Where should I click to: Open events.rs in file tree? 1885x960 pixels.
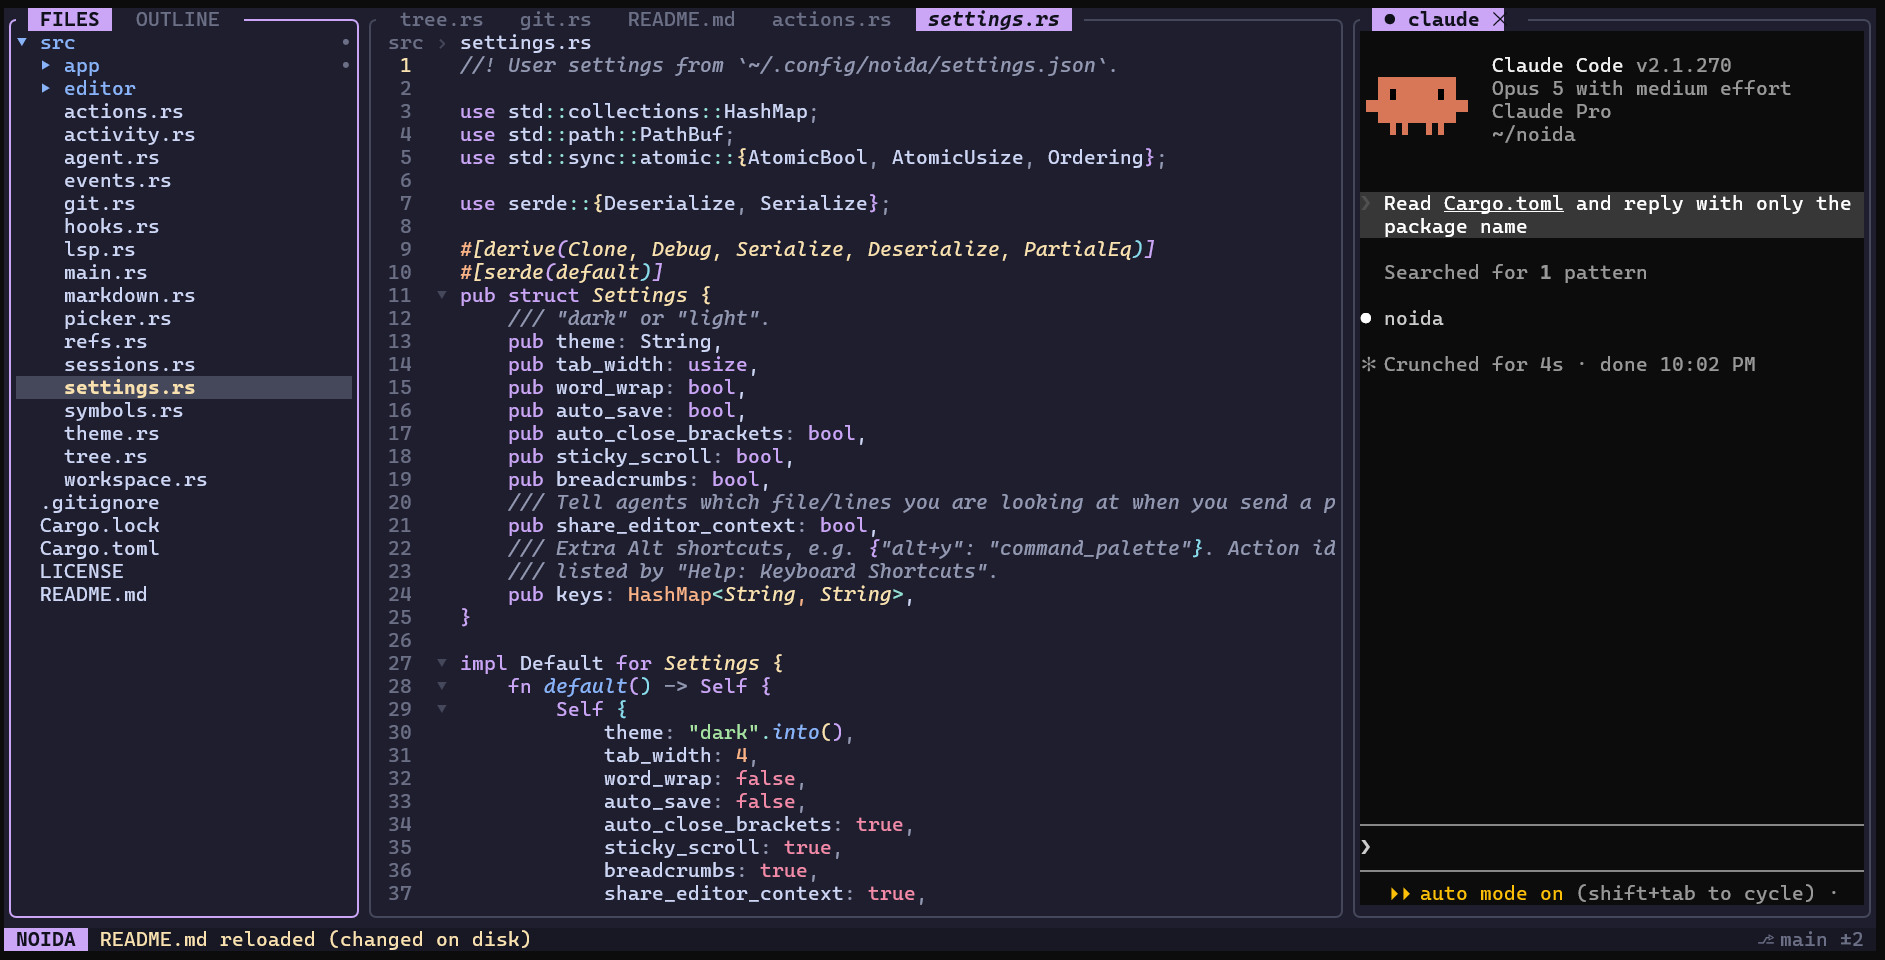pos(117,180)
